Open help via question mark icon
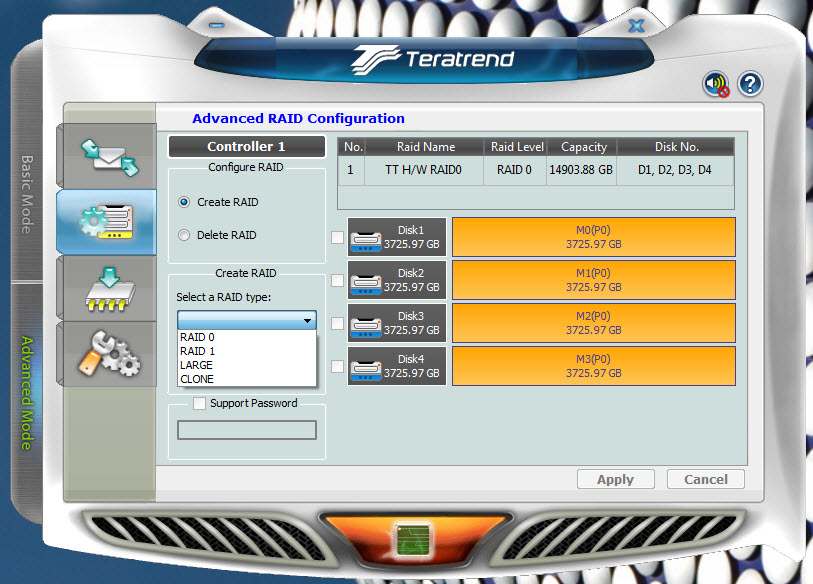The image size is (813, 584). (x=750, y=84)
